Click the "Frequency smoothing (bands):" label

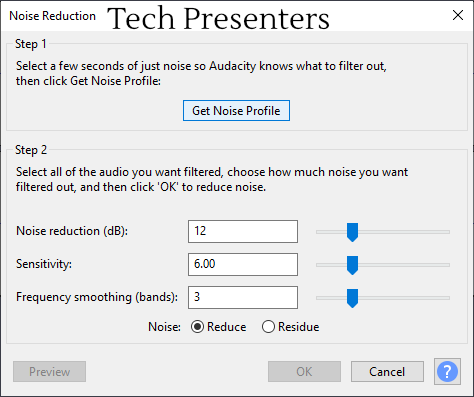97,297
